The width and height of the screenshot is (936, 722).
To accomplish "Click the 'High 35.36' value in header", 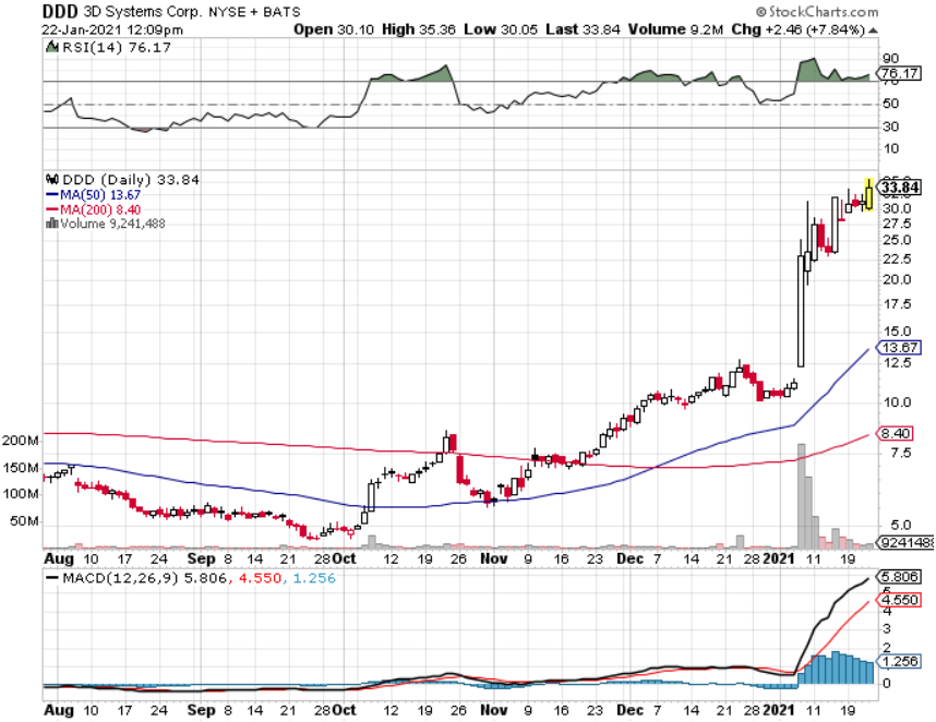I will [418, 29].
